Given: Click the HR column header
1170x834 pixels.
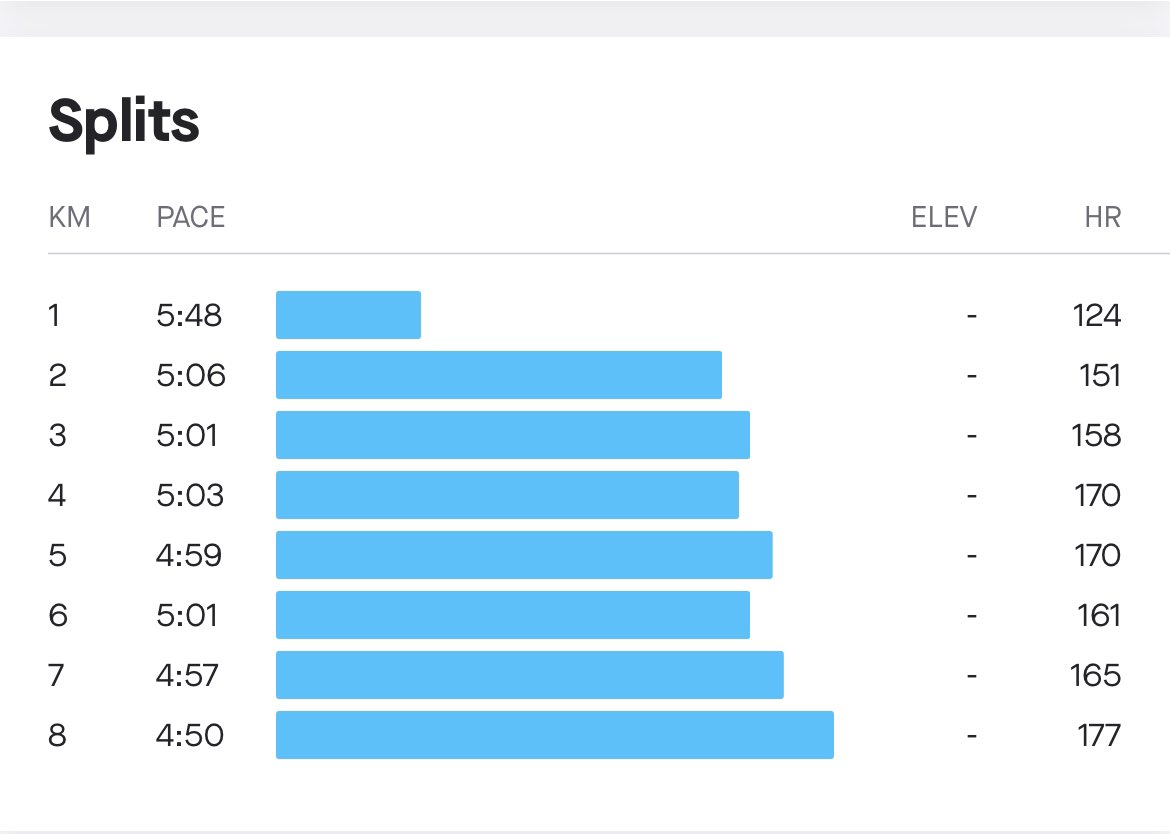Looking at the screenshot, I should (x=1102, y=217).
